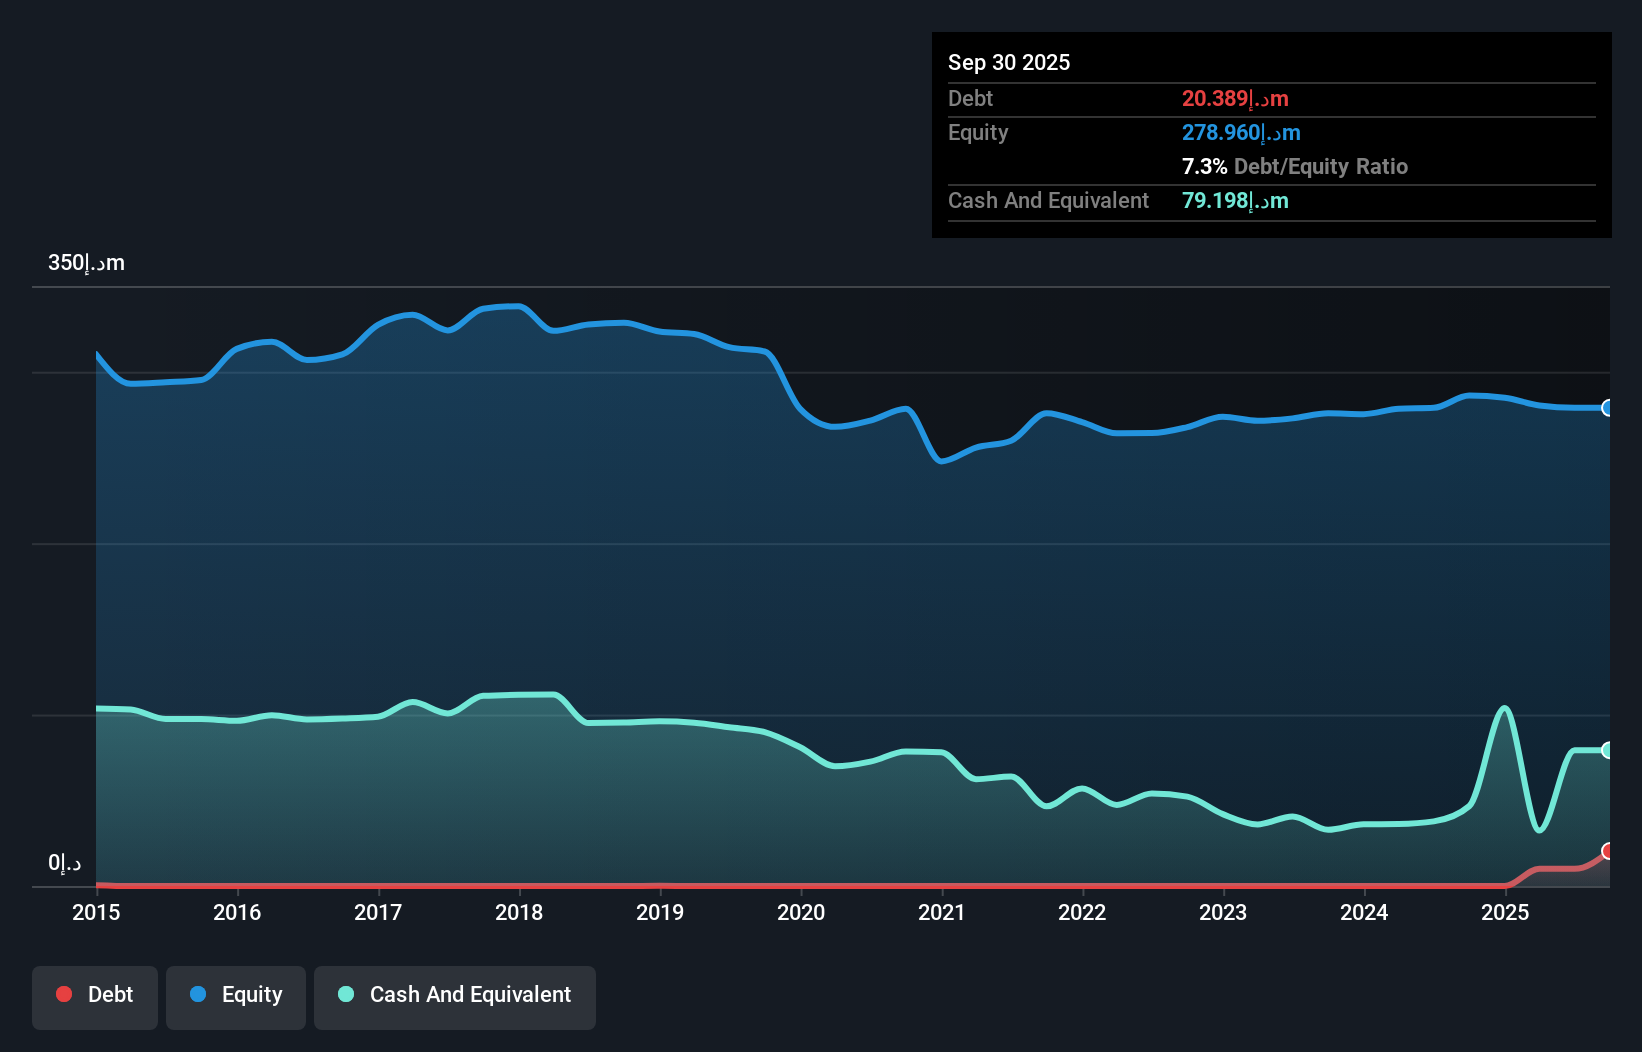Open the Debt/Equity Ratio details
This screenshot has height=1052, width=1642.
tap(1295, 166)
